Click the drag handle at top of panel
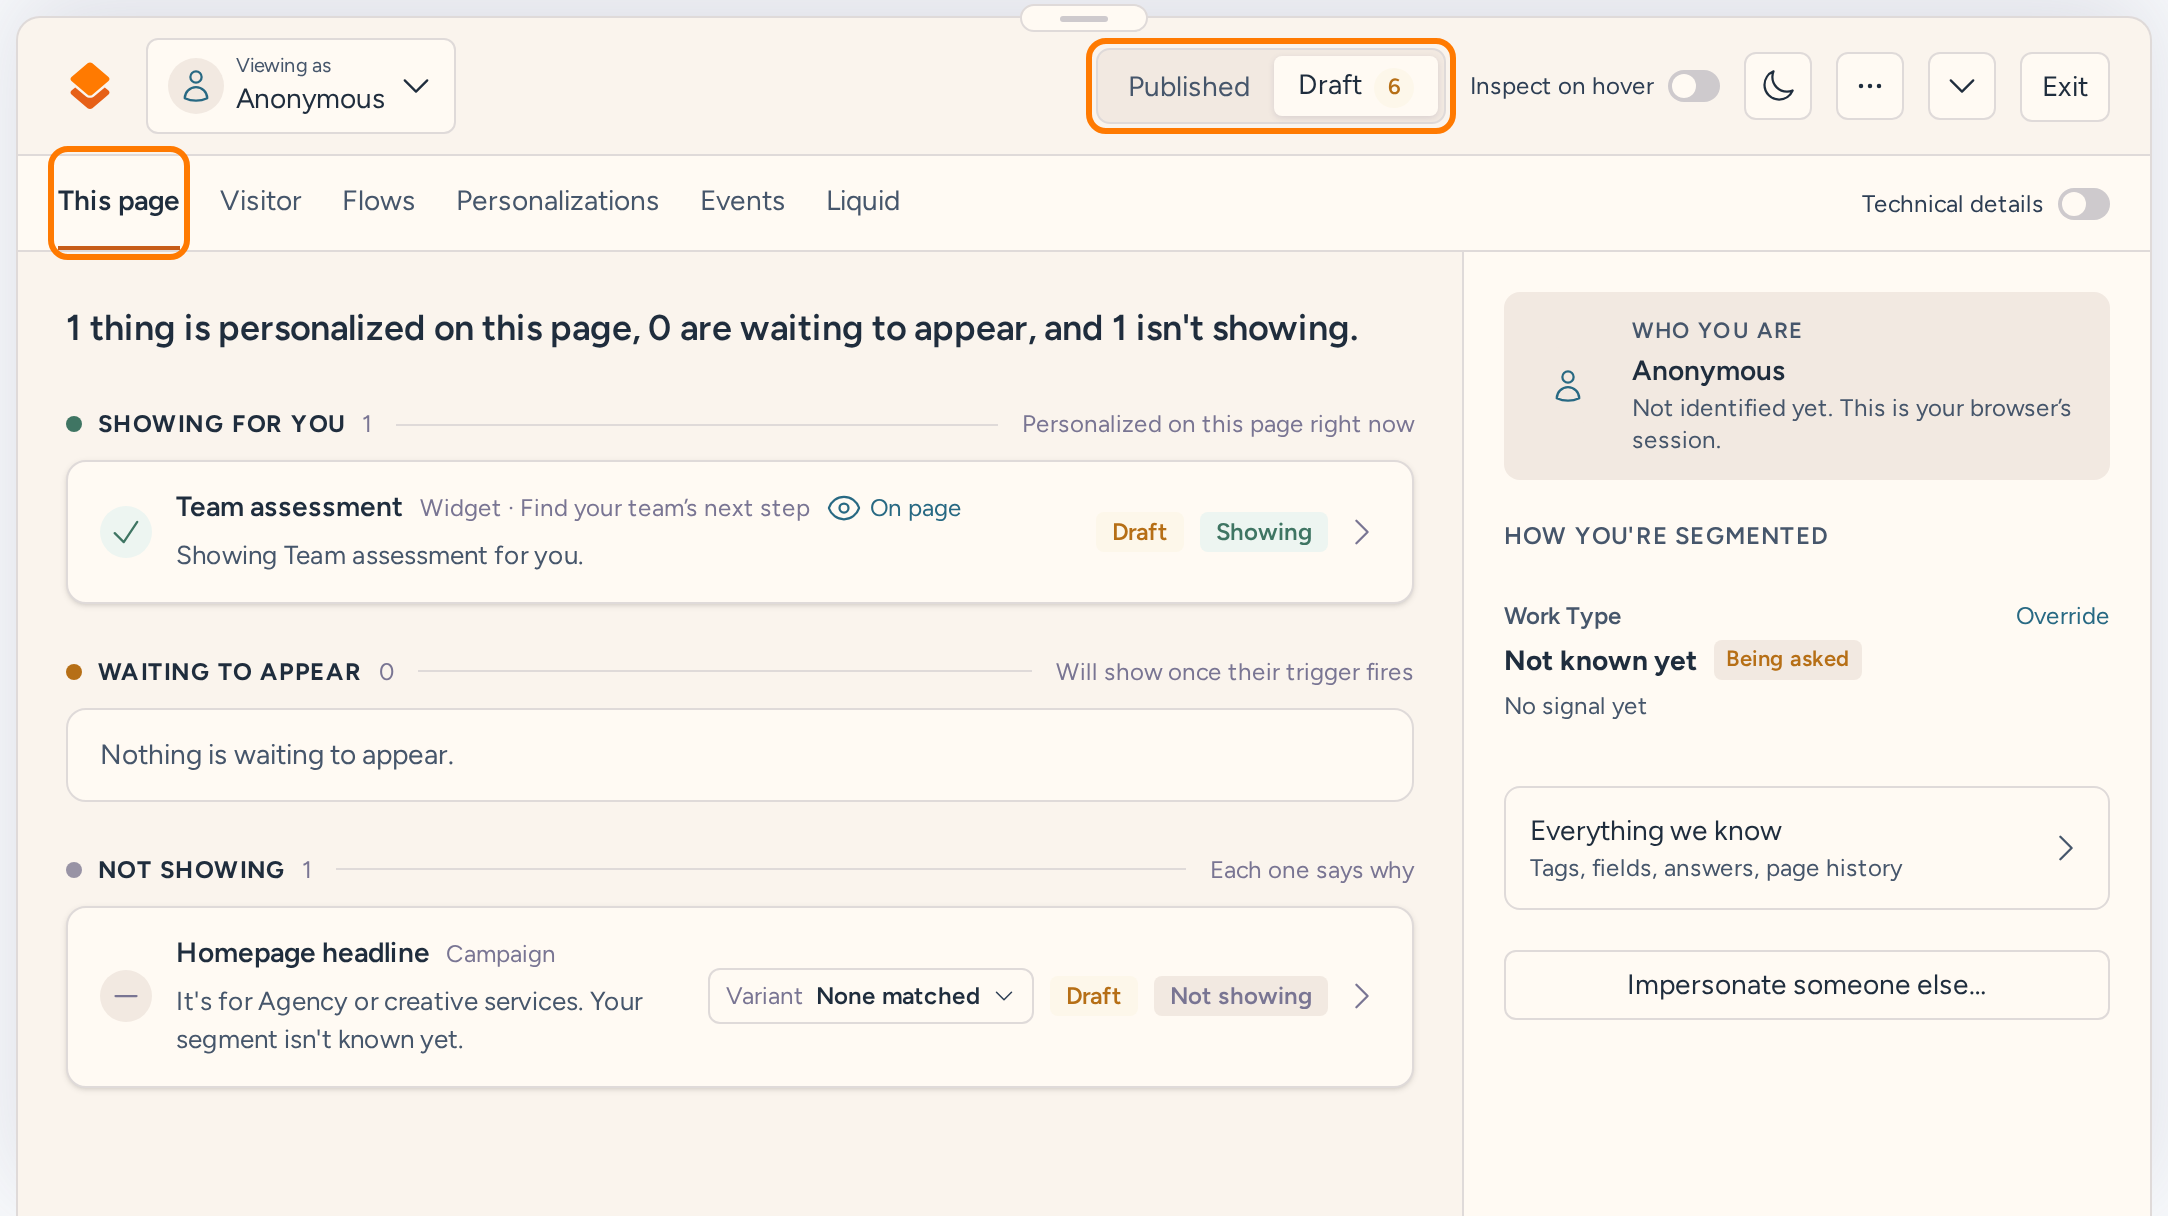Viewport: 2168px width, 1216px height. tap(1084, 18)
